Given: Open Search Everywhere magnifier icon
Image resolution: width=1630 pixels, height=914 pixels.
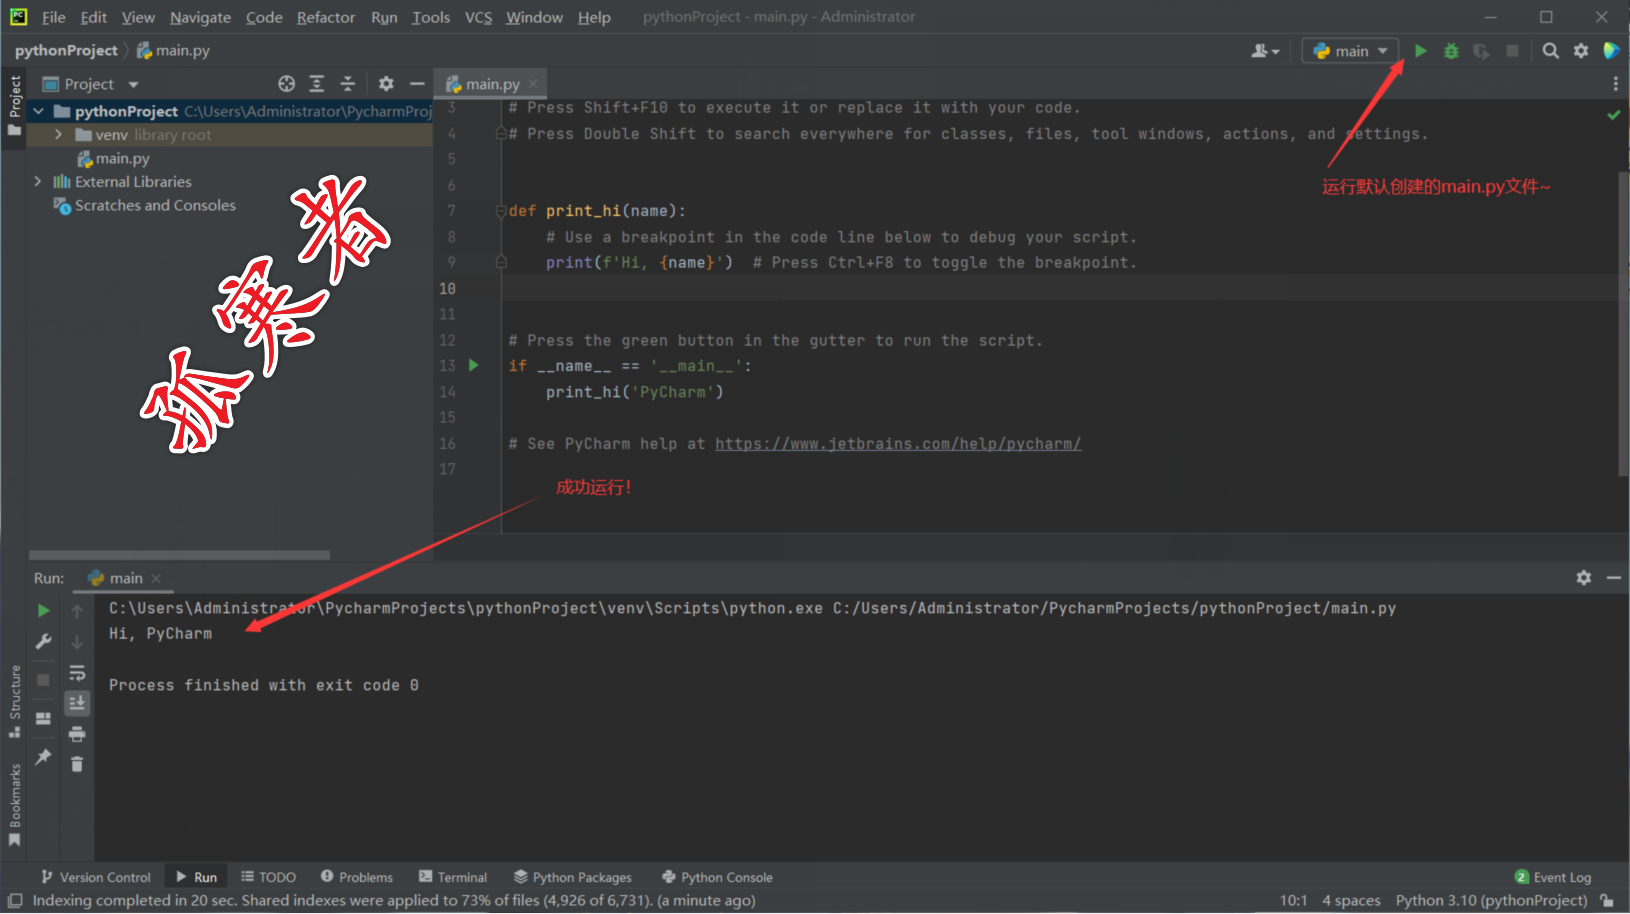Looking at the screenshot, I should pos(1550,51).
